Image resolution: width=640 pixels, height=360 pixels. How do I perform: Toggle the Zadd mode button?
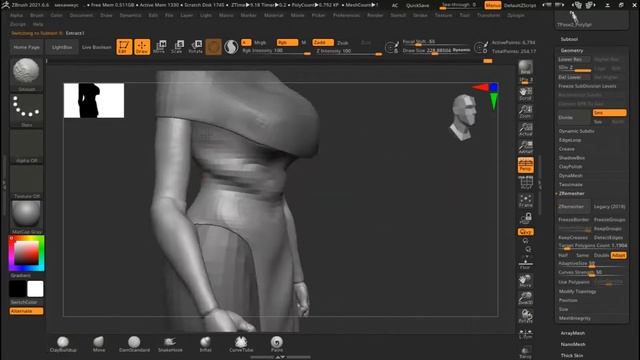click(x=323, y=42)
